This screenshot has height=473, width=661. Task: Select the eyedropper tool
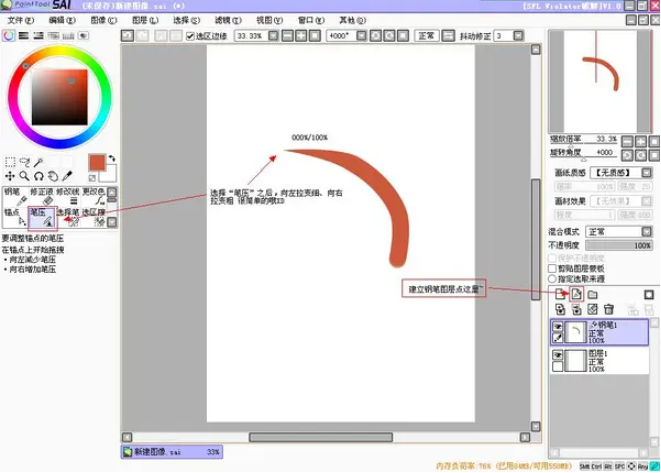(x=67, y=176)
